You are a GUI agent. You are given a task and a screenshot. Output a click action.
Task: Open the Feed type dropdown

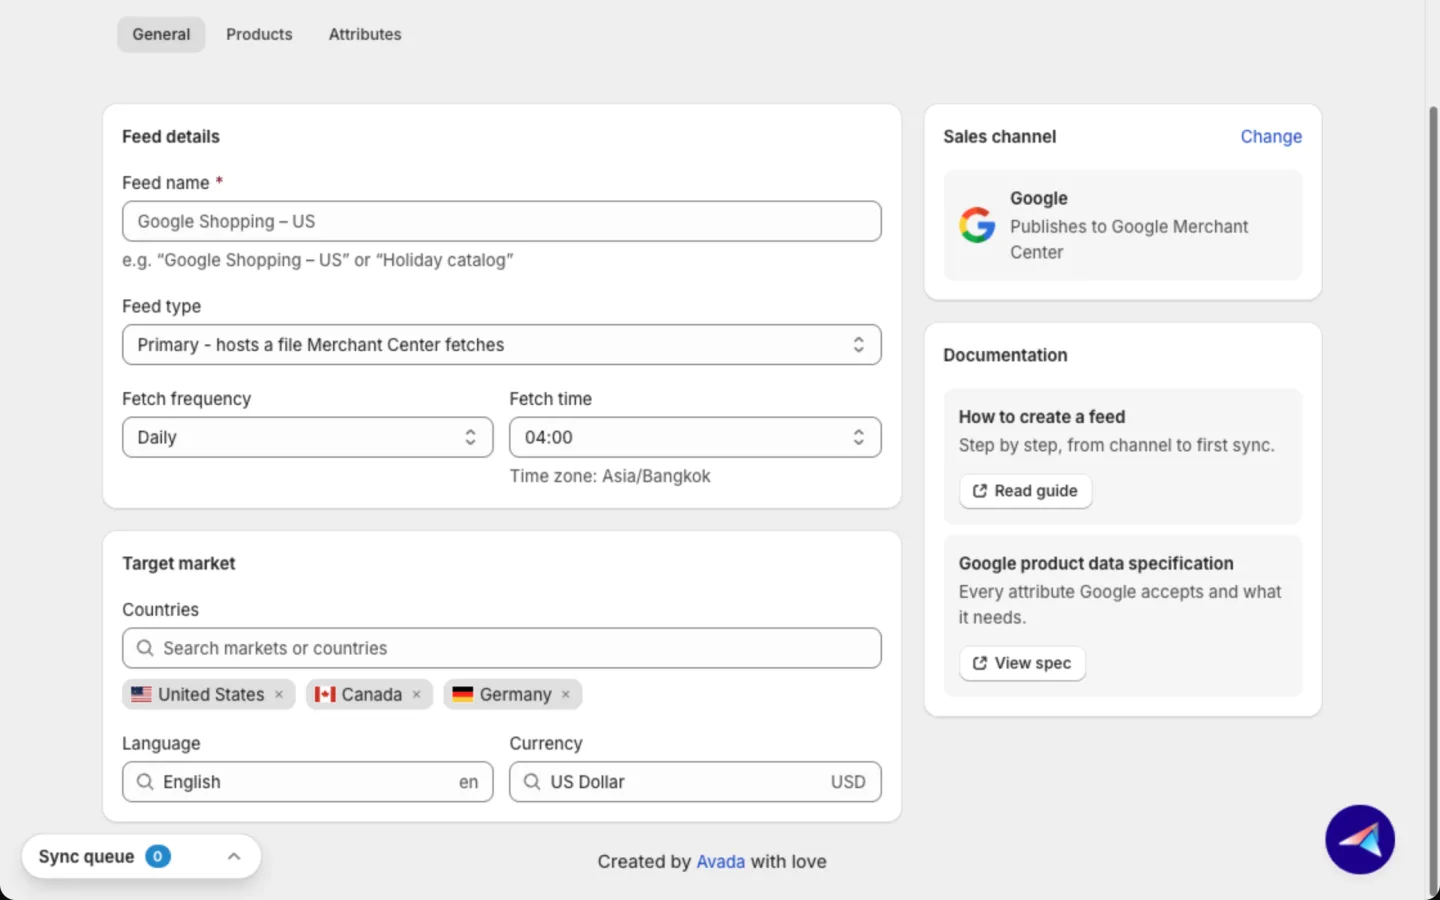coord(502,345)
